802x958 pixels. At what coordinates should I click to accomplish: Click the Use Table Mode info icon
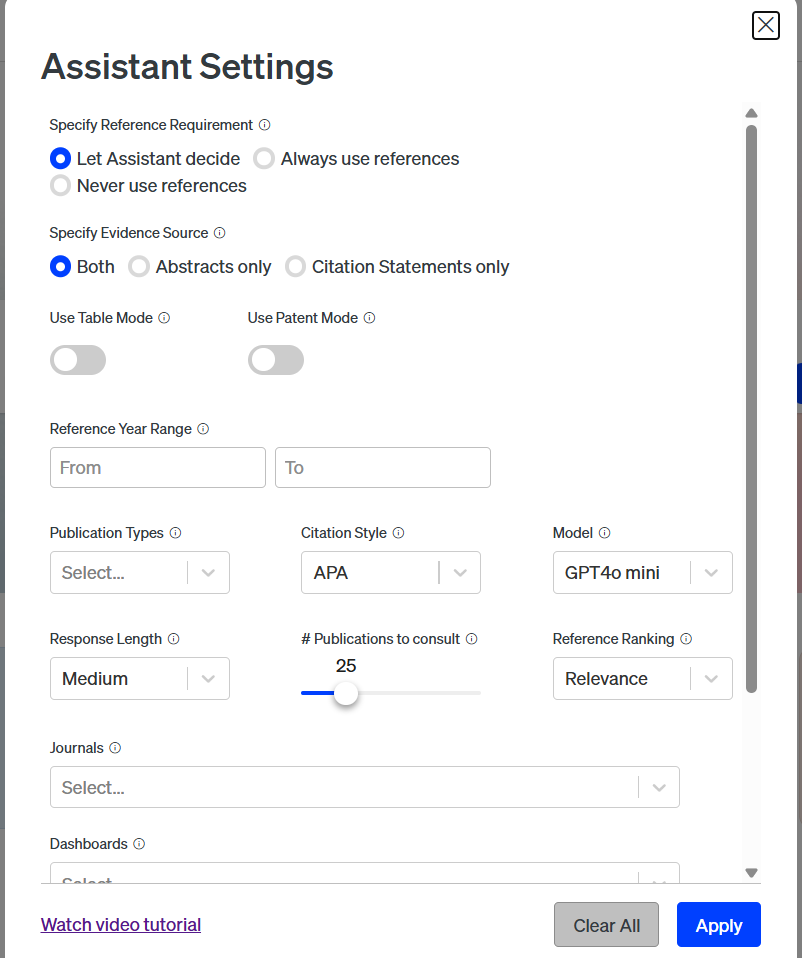coord(164,318)
